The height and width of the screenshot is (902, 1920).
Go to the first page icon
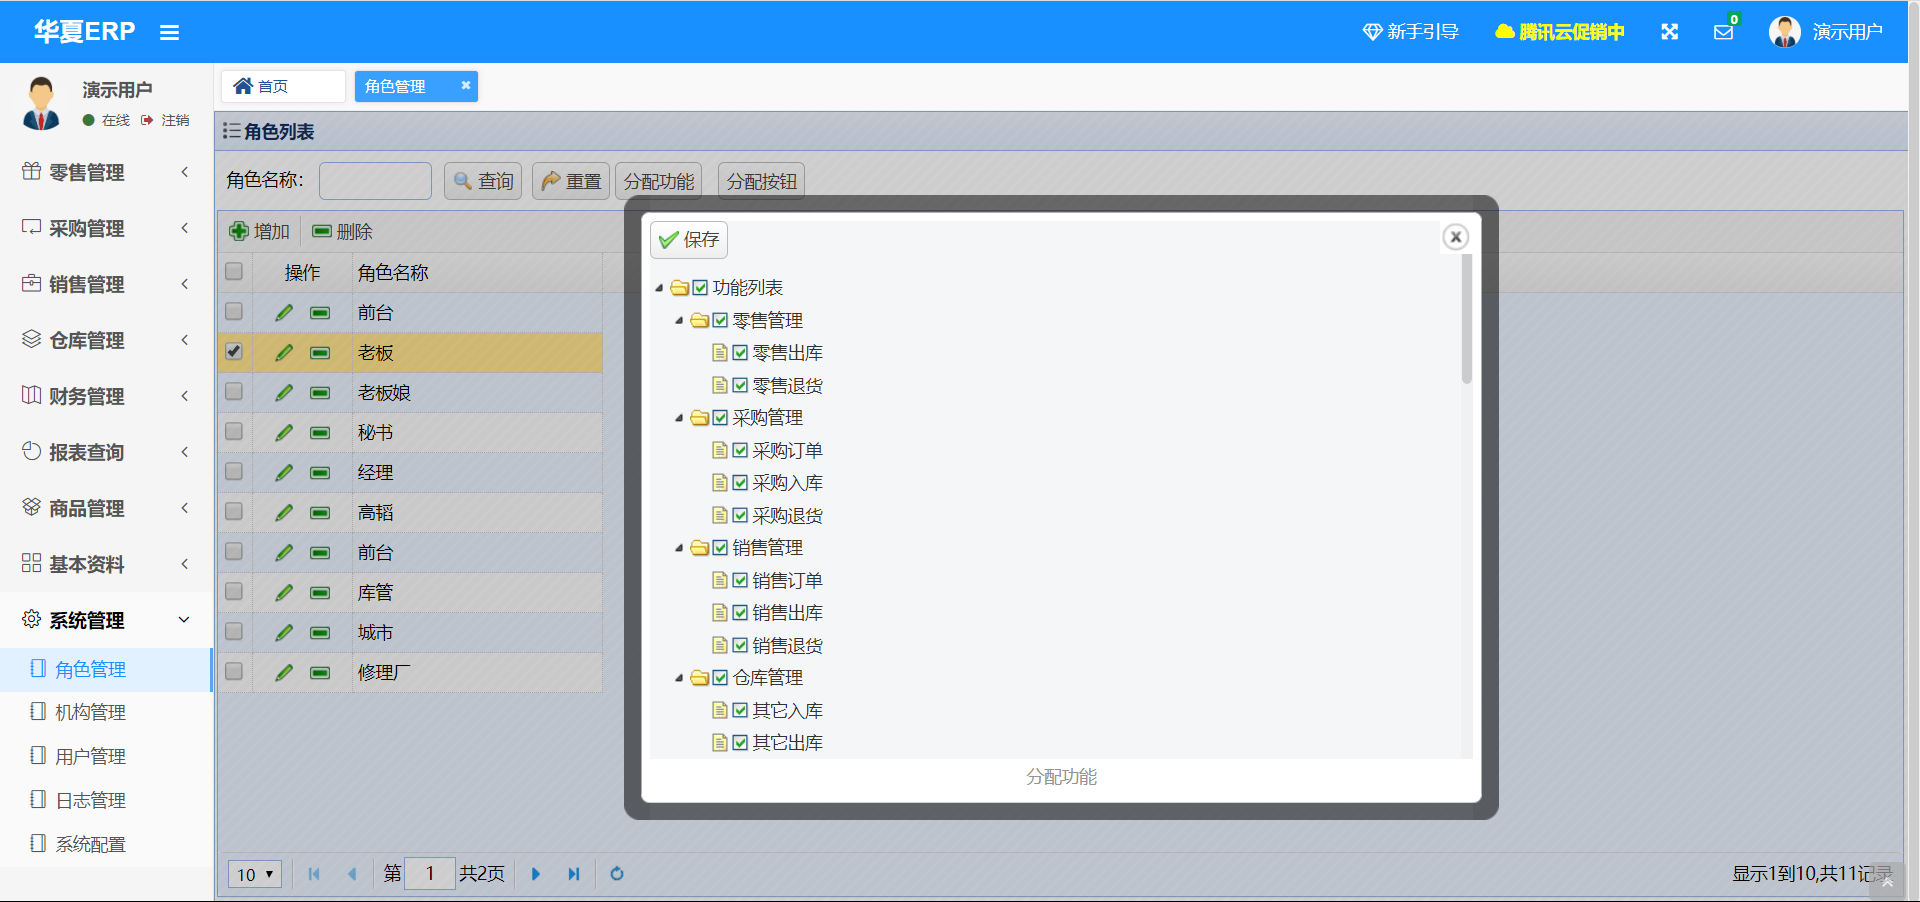(x=314, y=874)
